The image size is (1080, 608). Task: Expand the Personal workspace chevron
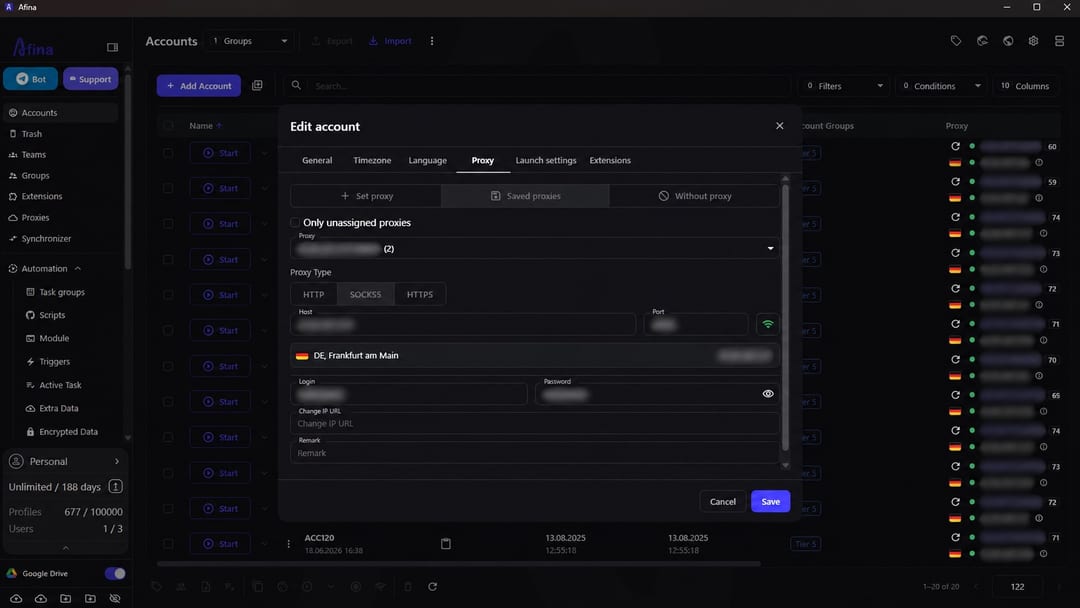pyautogui.click(x=116, y=461)
